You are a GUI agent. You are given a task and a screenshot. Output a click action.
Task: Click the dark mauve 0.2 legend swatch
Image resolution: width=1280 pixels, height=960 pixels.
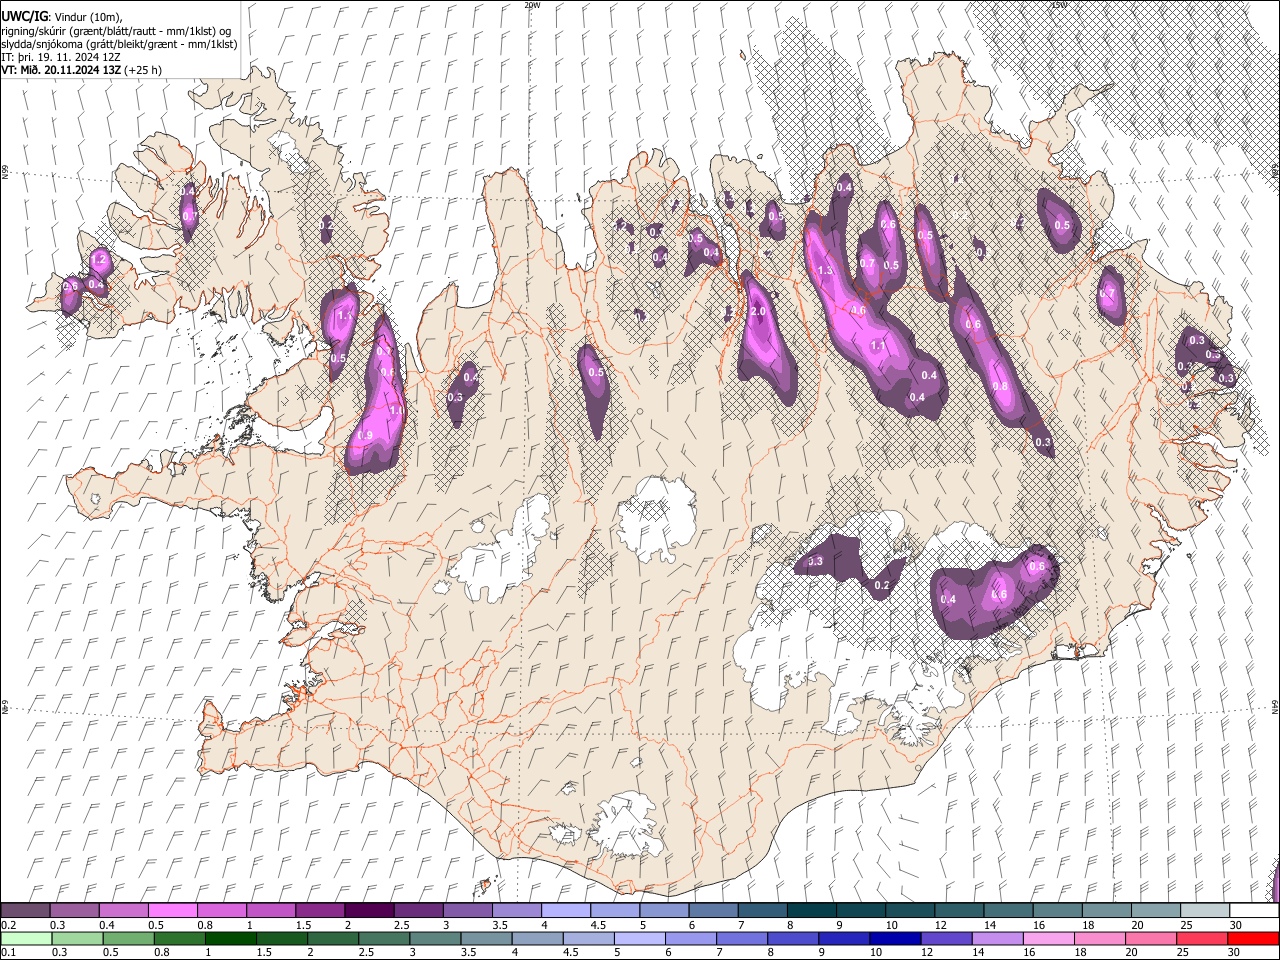click(26, 911)
